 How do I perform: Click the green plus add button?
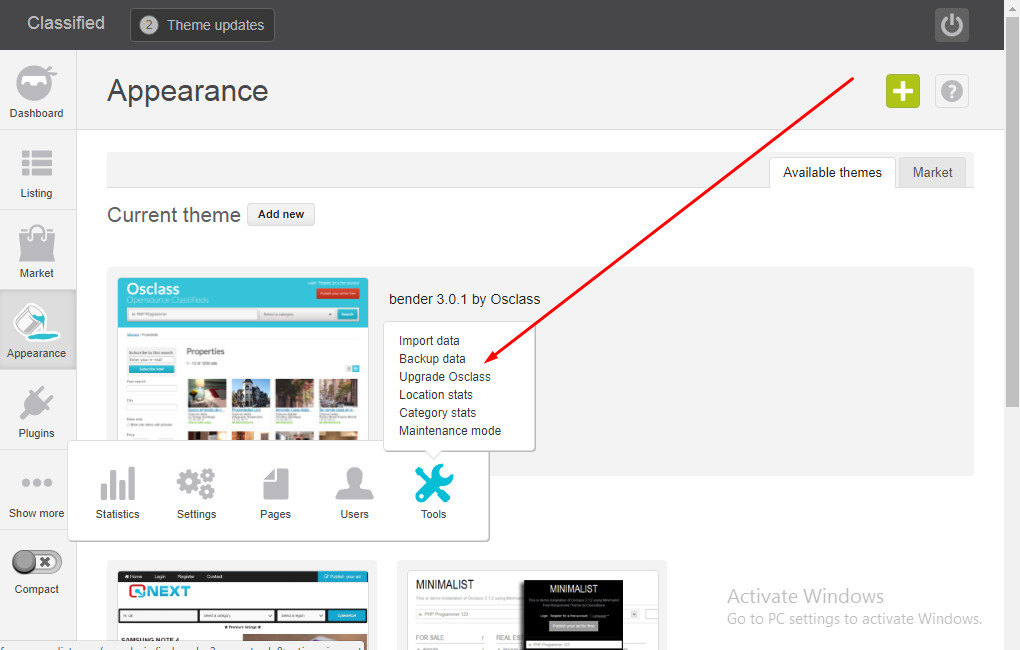[x=903, y=91]
